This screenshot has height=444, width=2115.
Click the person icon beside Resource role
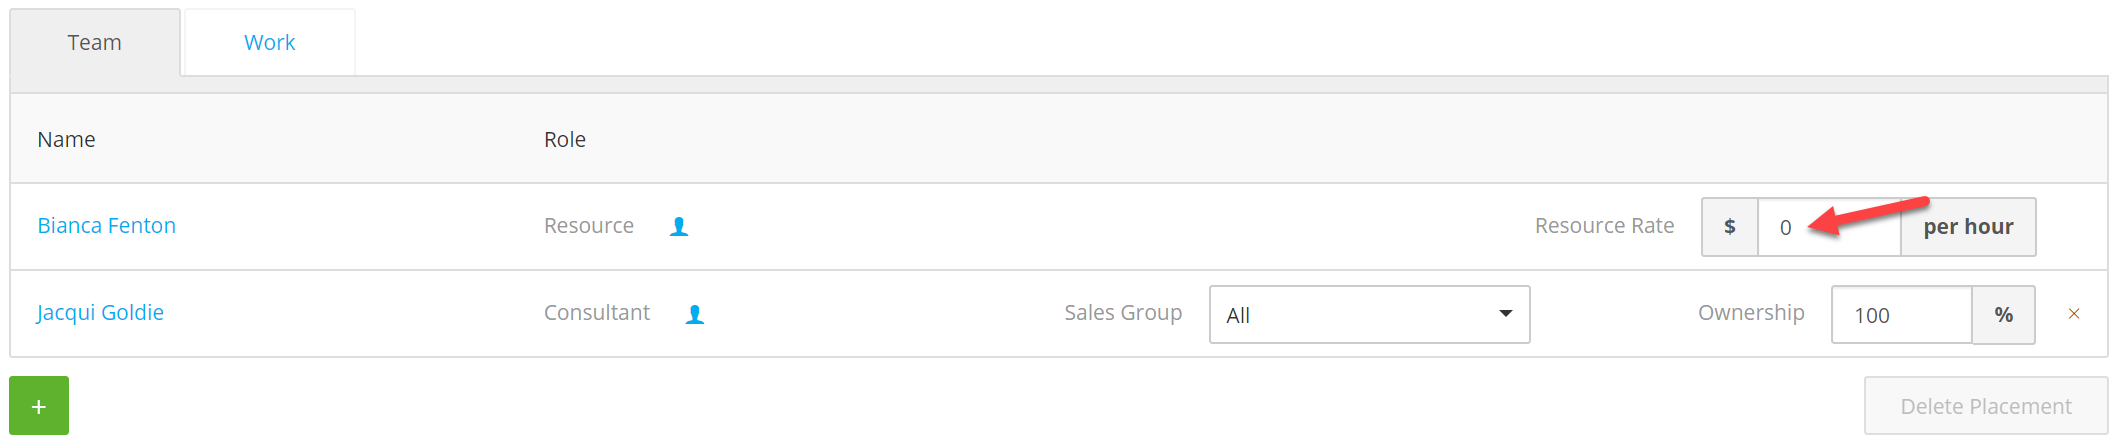coord(679,227)
